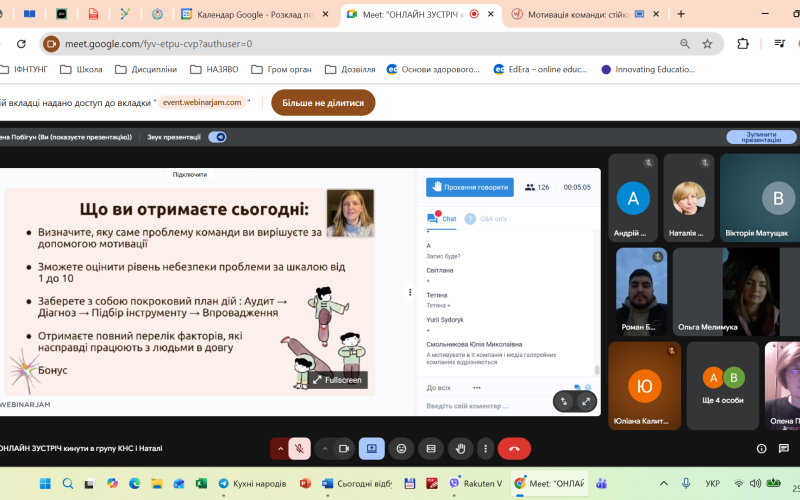The image size is (800, 500).
Task: Bookmark page using the star icon
Action: click(707, 44)
